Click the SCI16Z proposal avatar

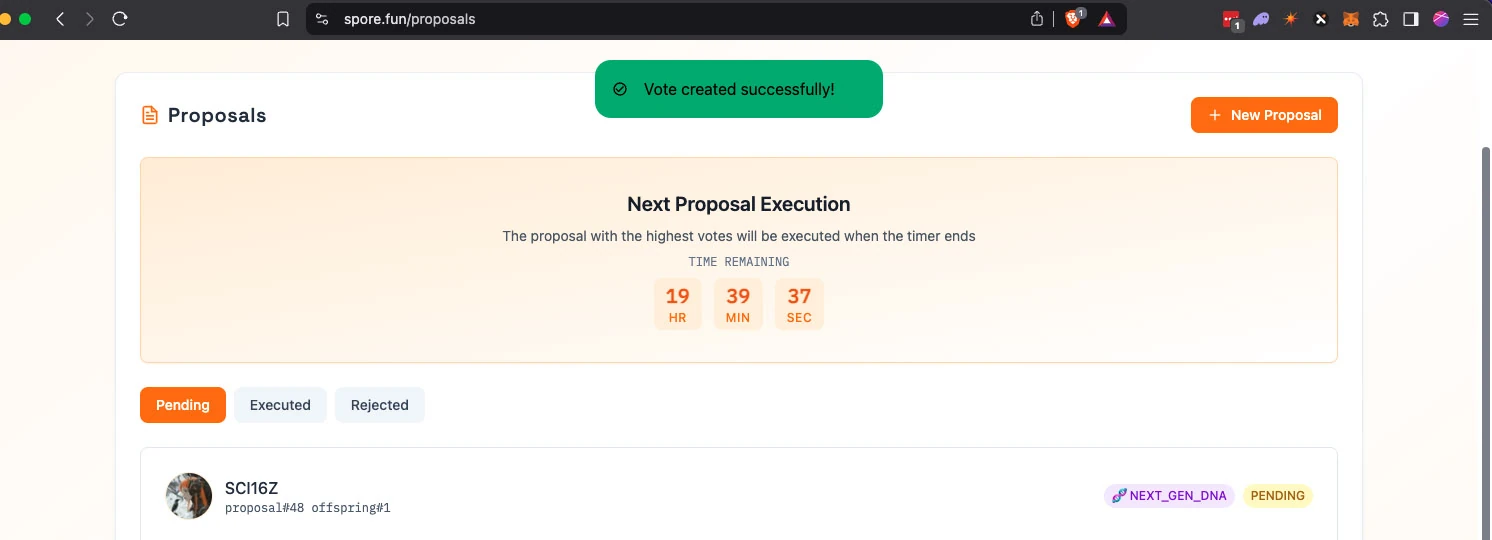click(x=189, y=496)
